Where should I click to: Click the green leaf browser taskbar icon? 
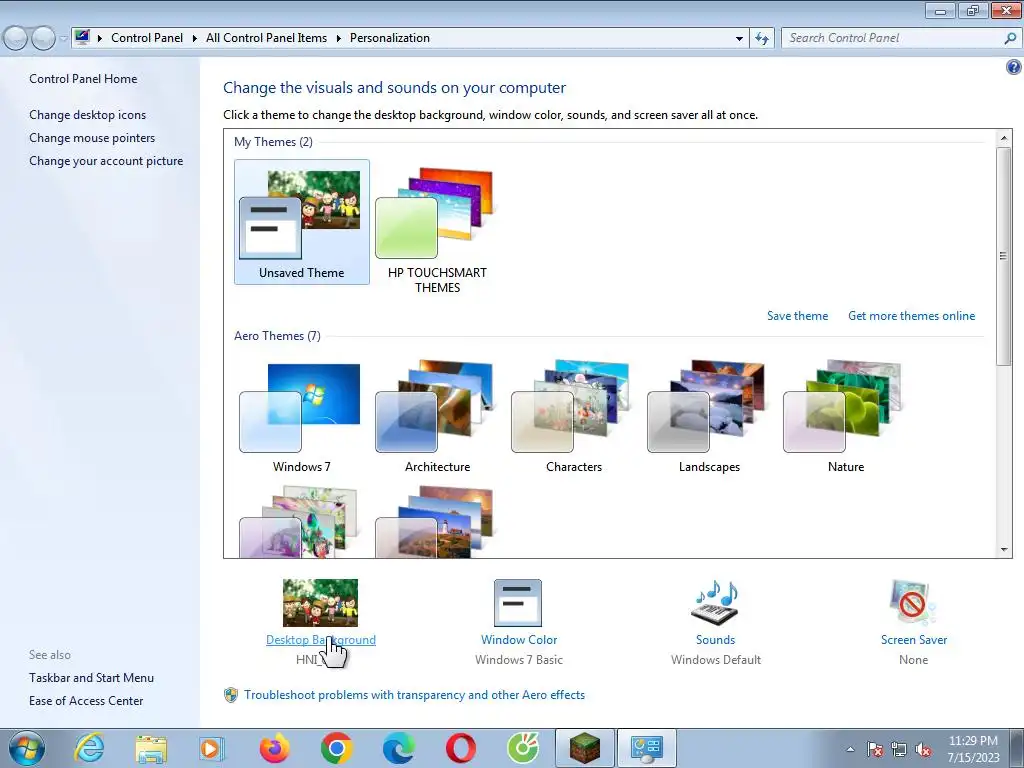(523, 748)
